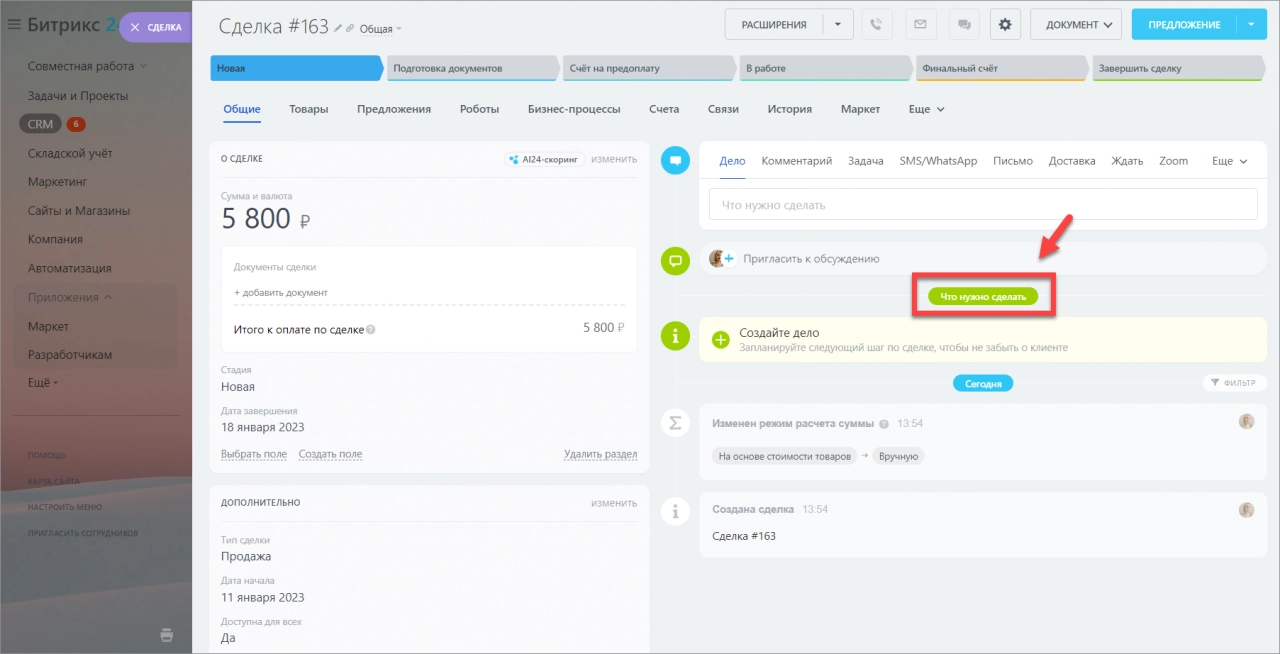
Task: Expand the ДОКУМЕНТ dropdown
Action: pos(1075,25)
